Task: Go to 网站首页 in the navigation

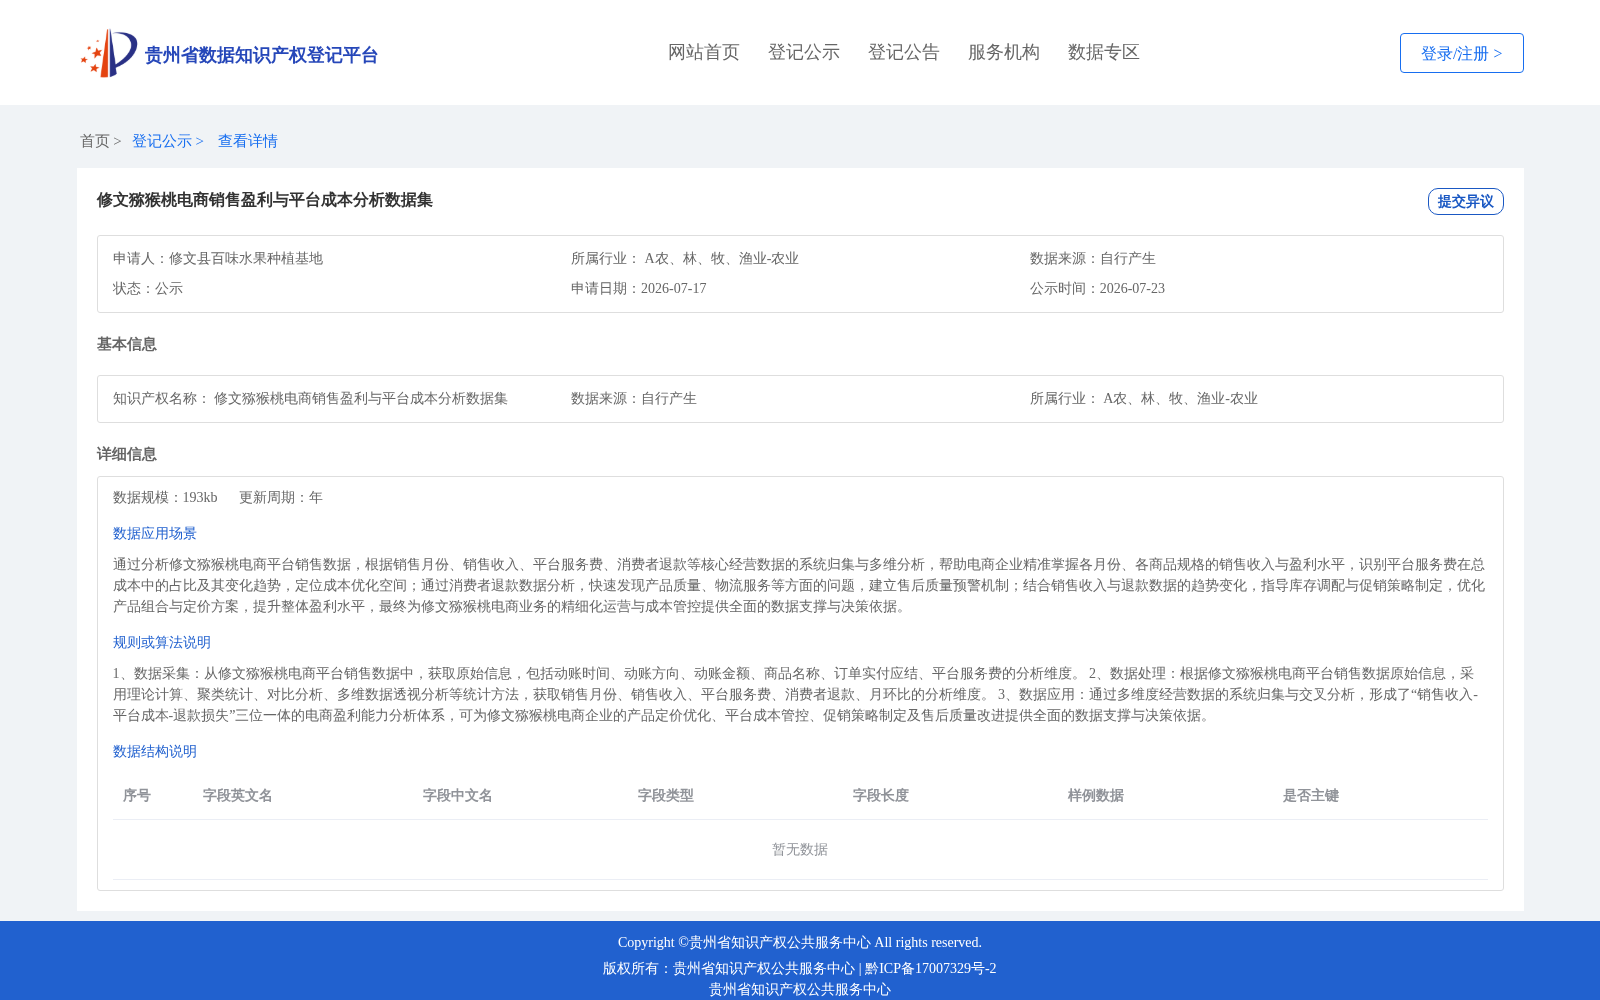Action: pos(704,52)
